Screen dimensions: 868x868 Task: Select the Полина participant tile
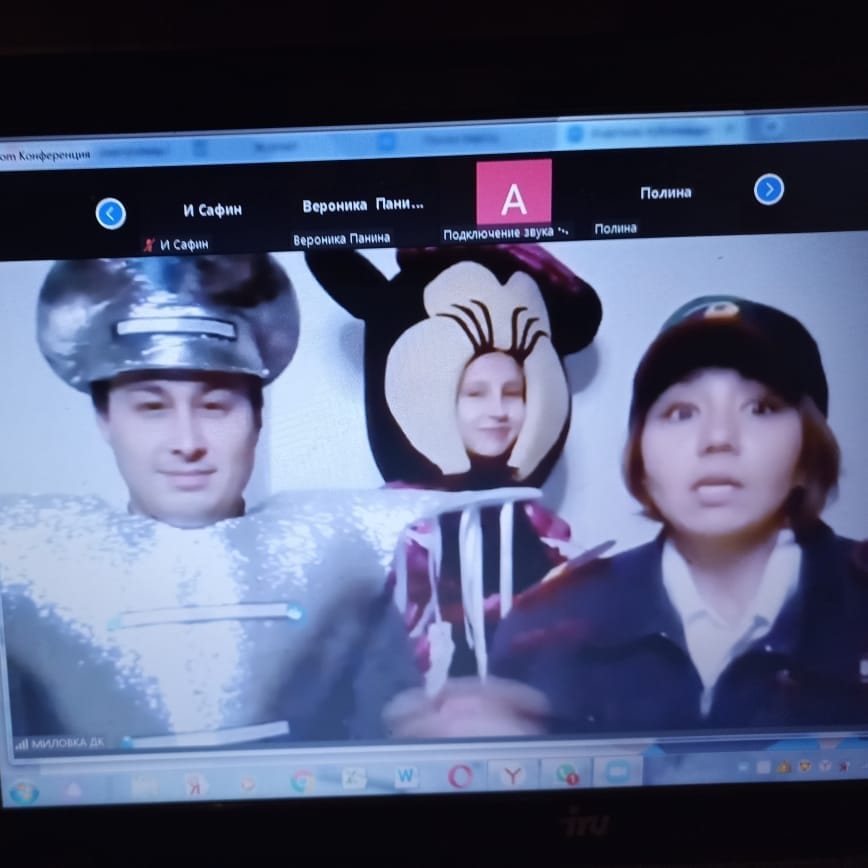(665, 193)
